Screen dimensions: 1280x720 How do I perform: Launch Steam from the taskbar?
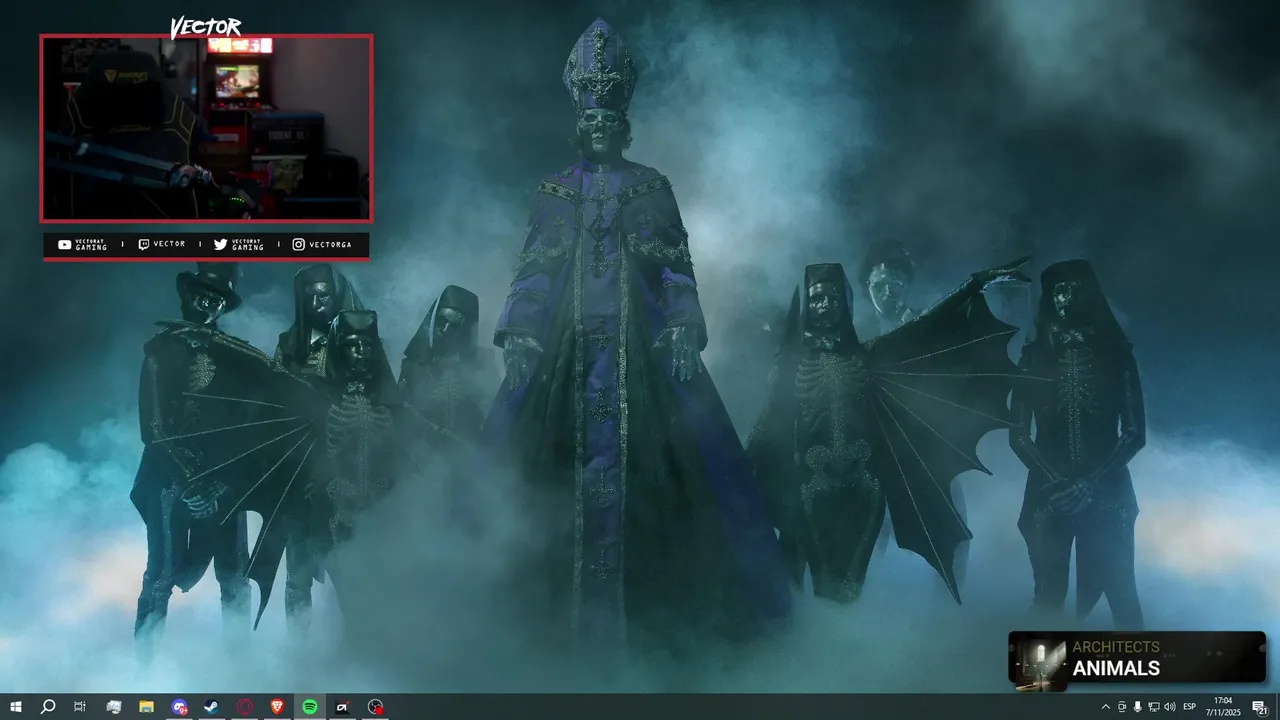coord(212,707)
